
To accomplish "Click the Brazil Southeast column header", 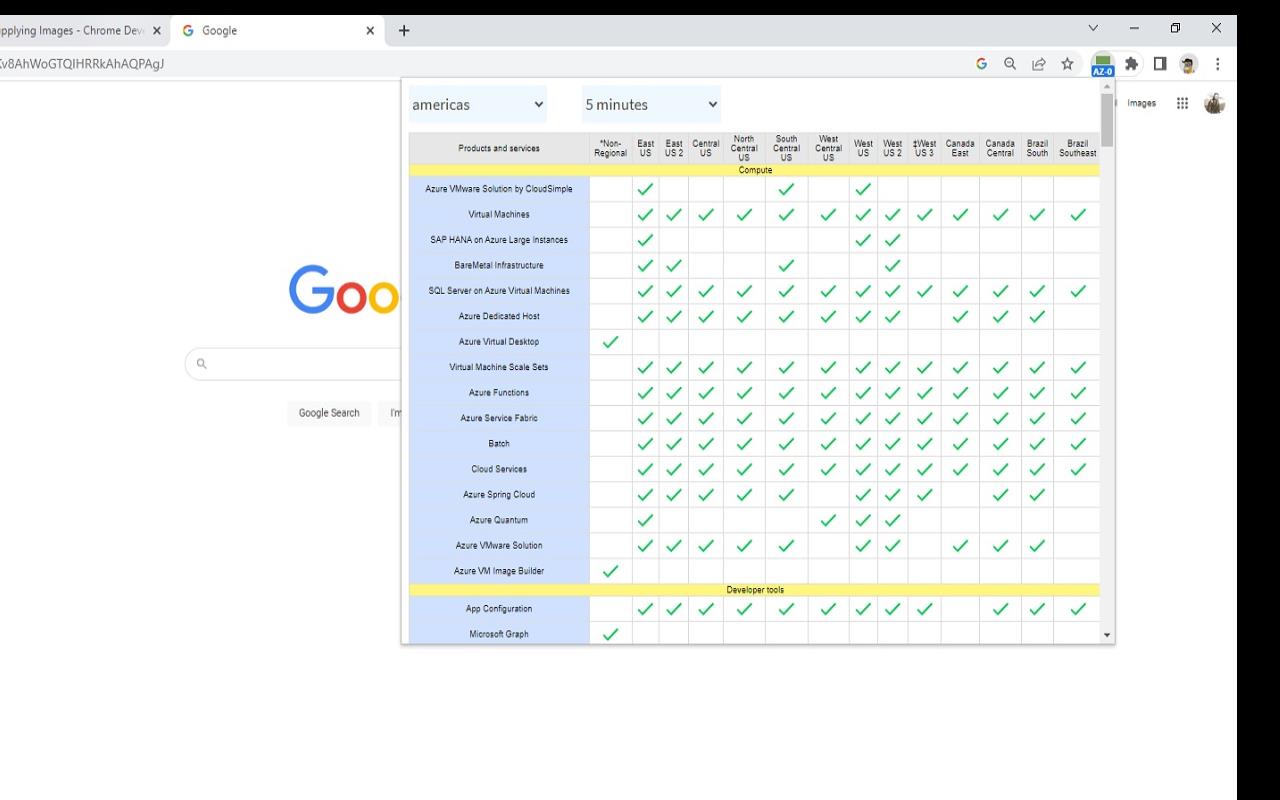I will pos(1077,148).
